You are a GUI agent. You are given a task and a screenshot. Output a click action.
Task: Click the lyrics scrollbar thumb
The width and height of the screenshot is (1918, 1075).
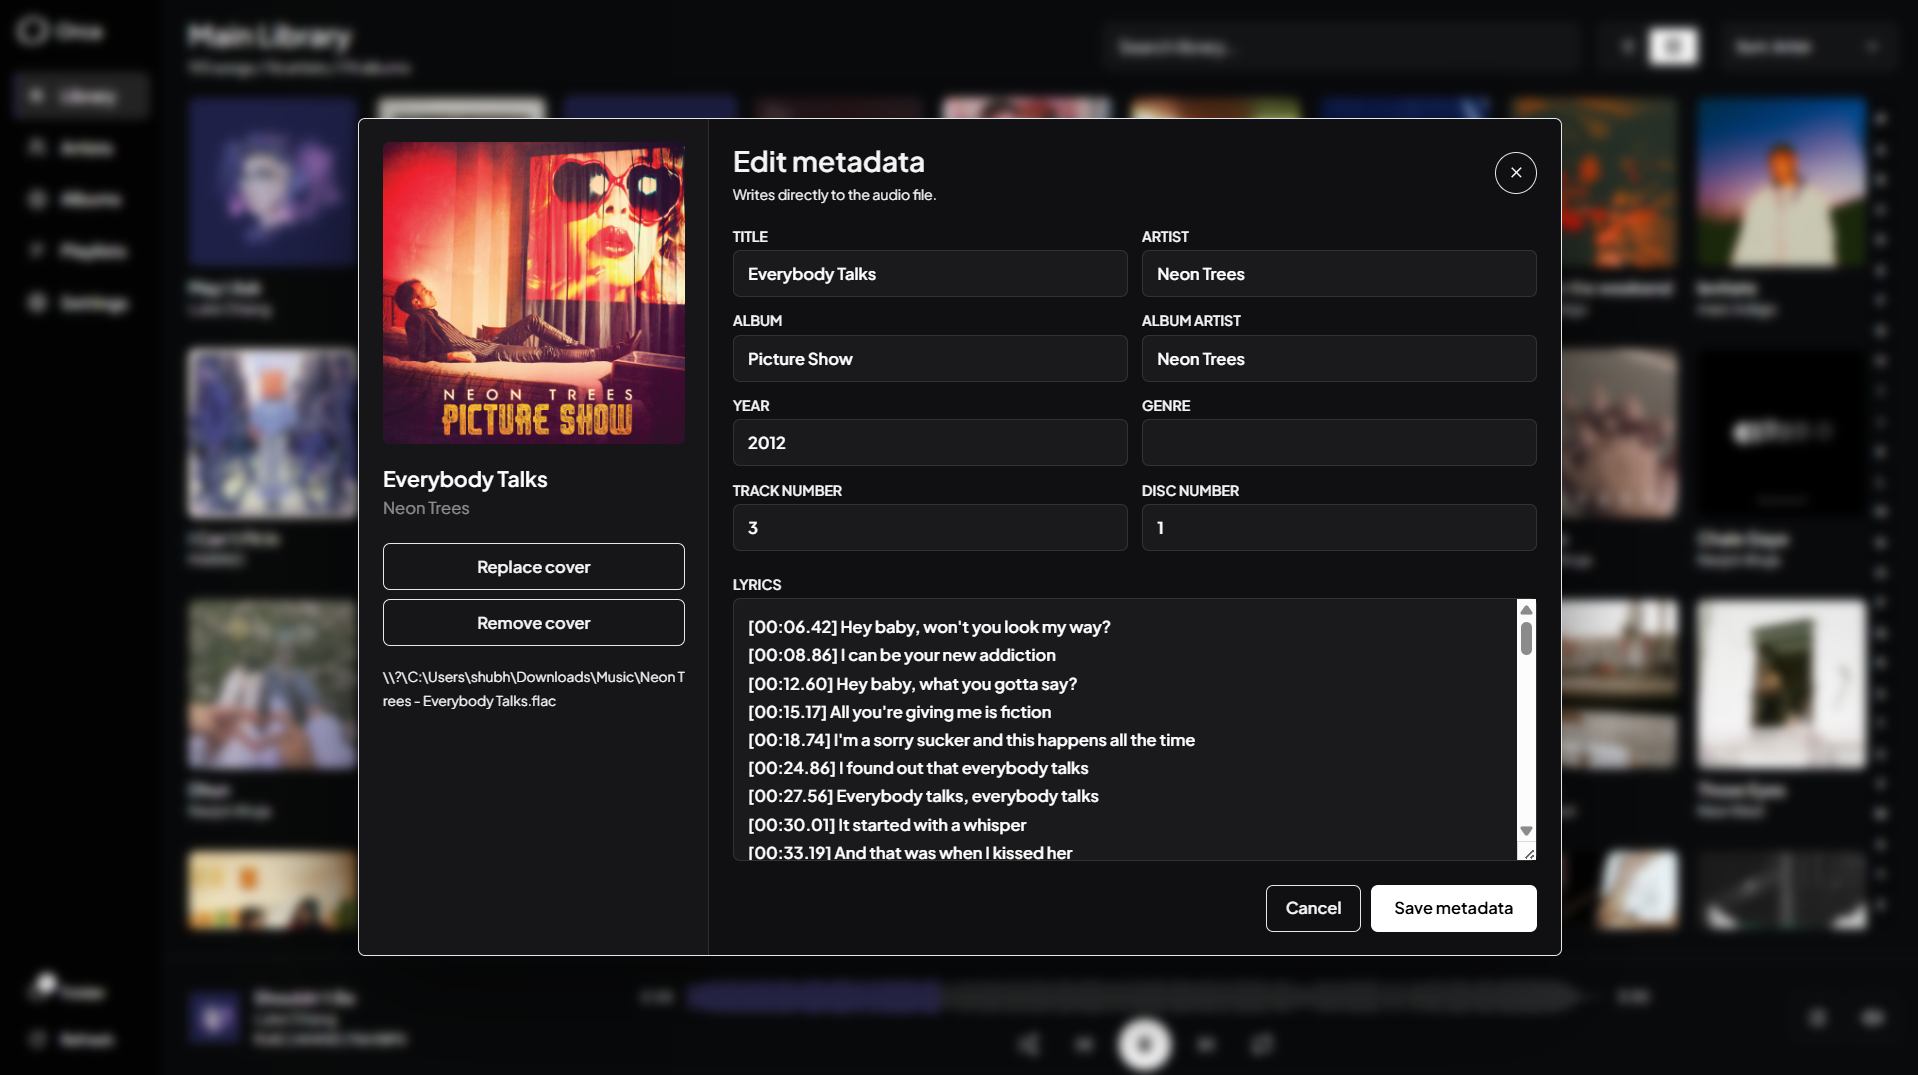tap(1526, 639)
